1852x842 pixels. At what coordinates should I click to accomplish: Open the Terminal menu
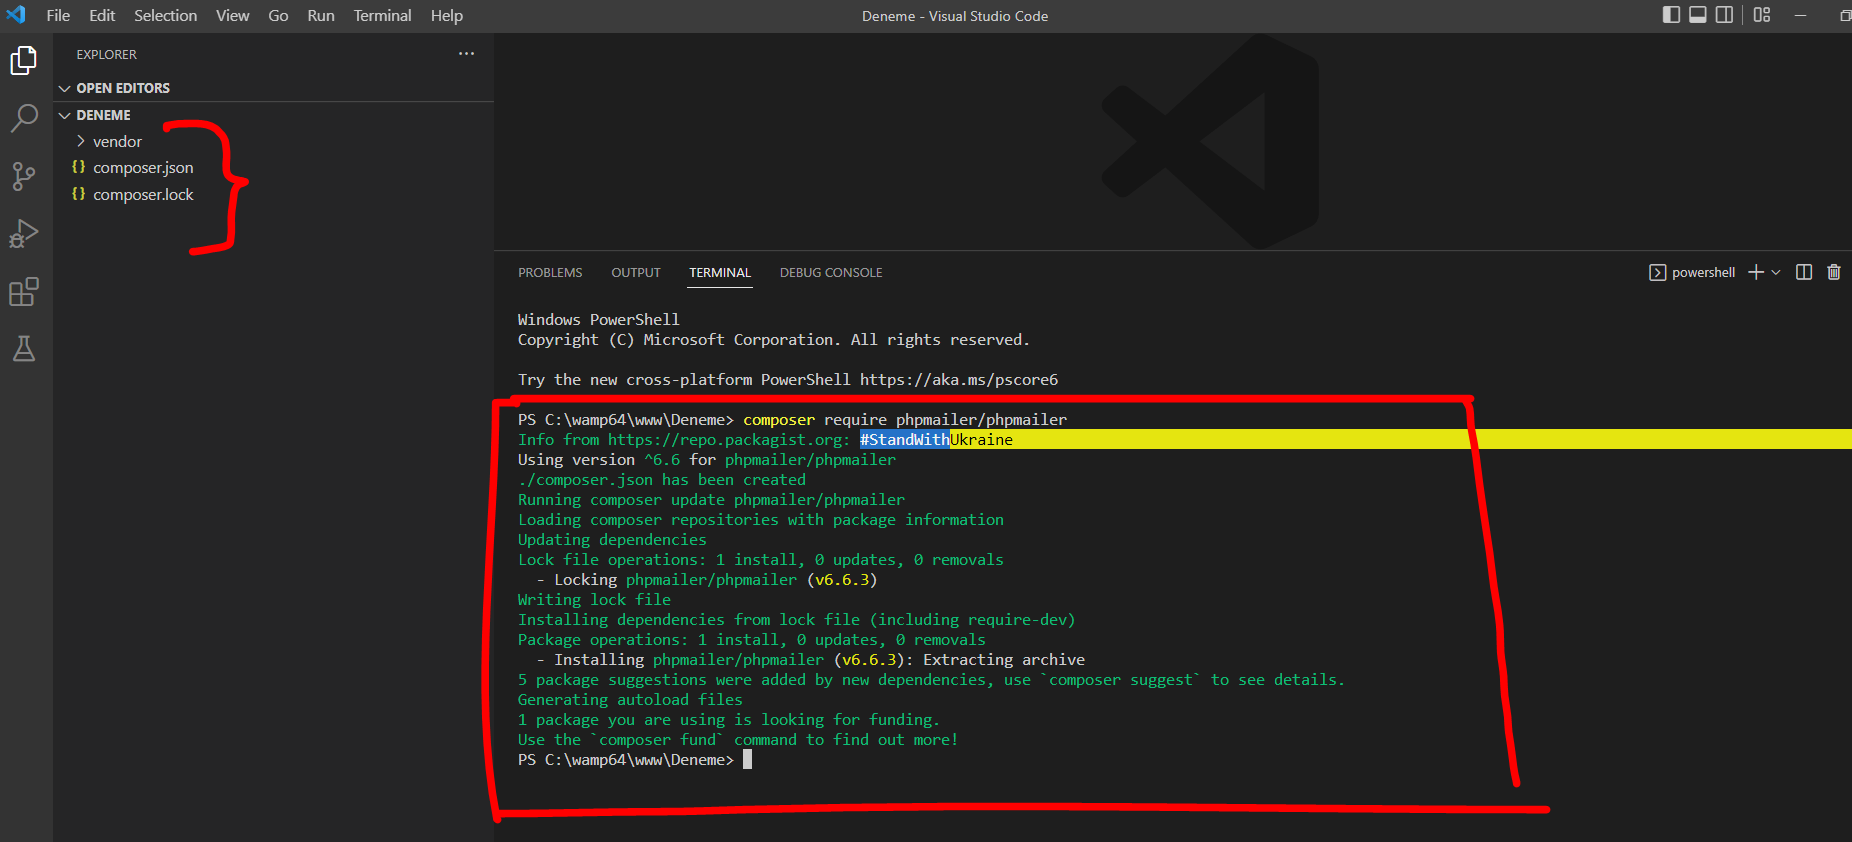pyautogui.click(x=382, y=16)
